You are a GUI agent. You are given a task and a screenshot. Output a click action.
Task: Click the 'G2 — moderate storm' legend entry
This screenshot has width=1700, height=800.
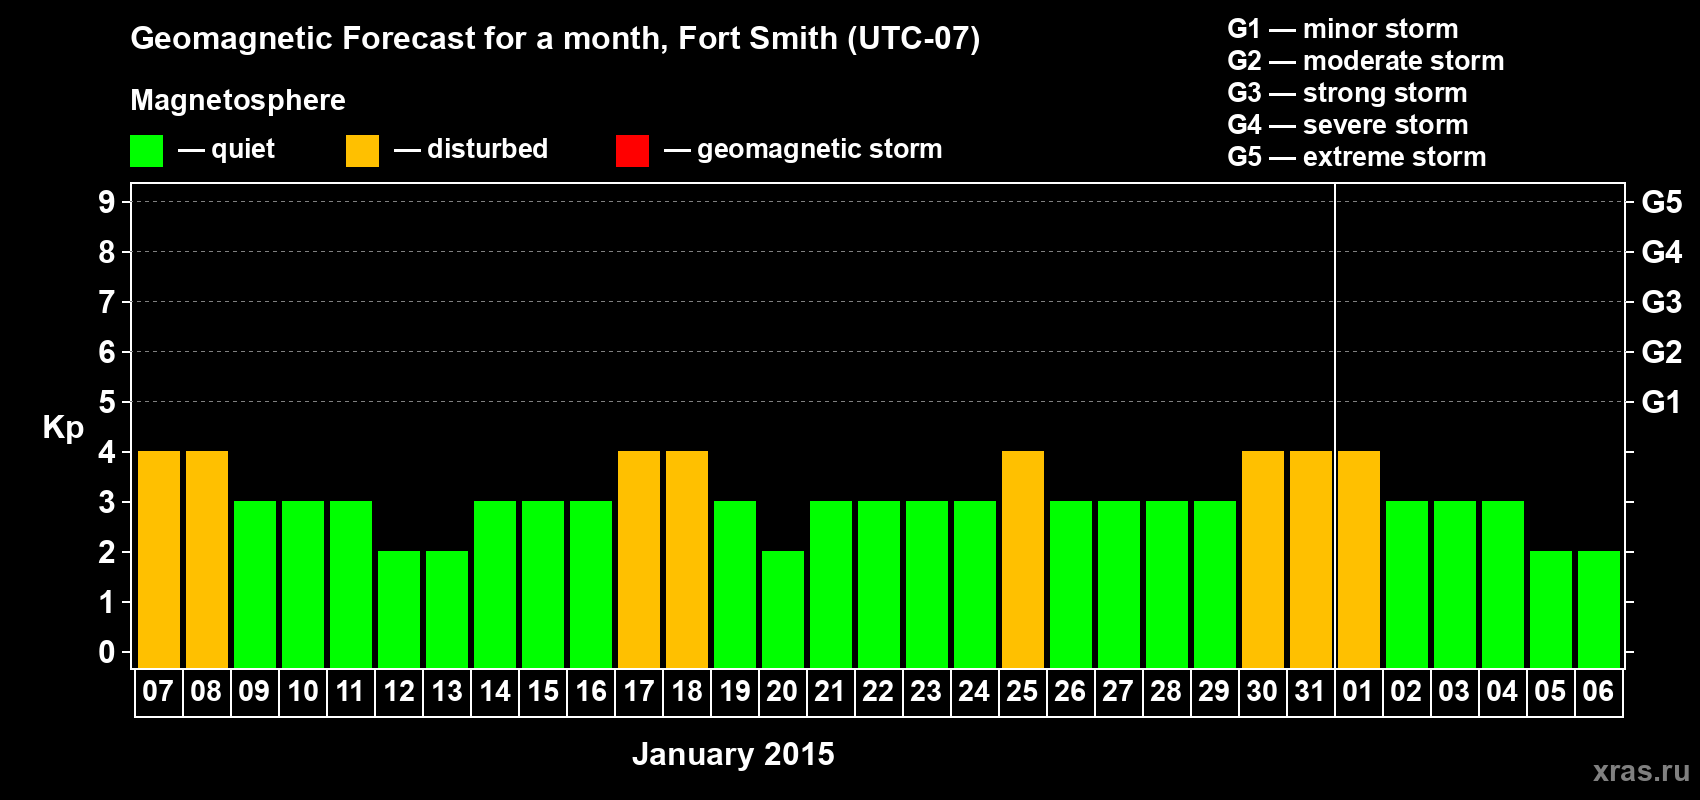(x=1366, y=61)
